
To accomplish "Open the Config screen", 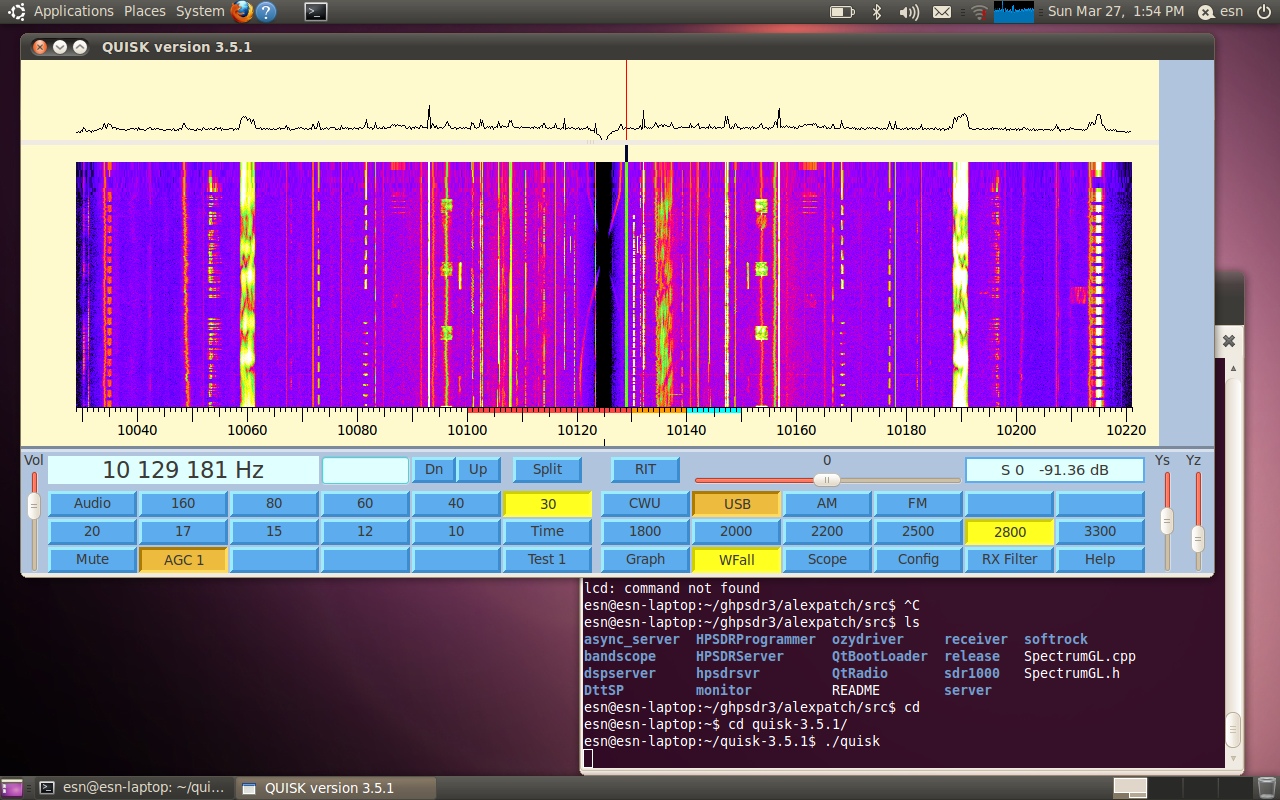I will tap(918, 559).
